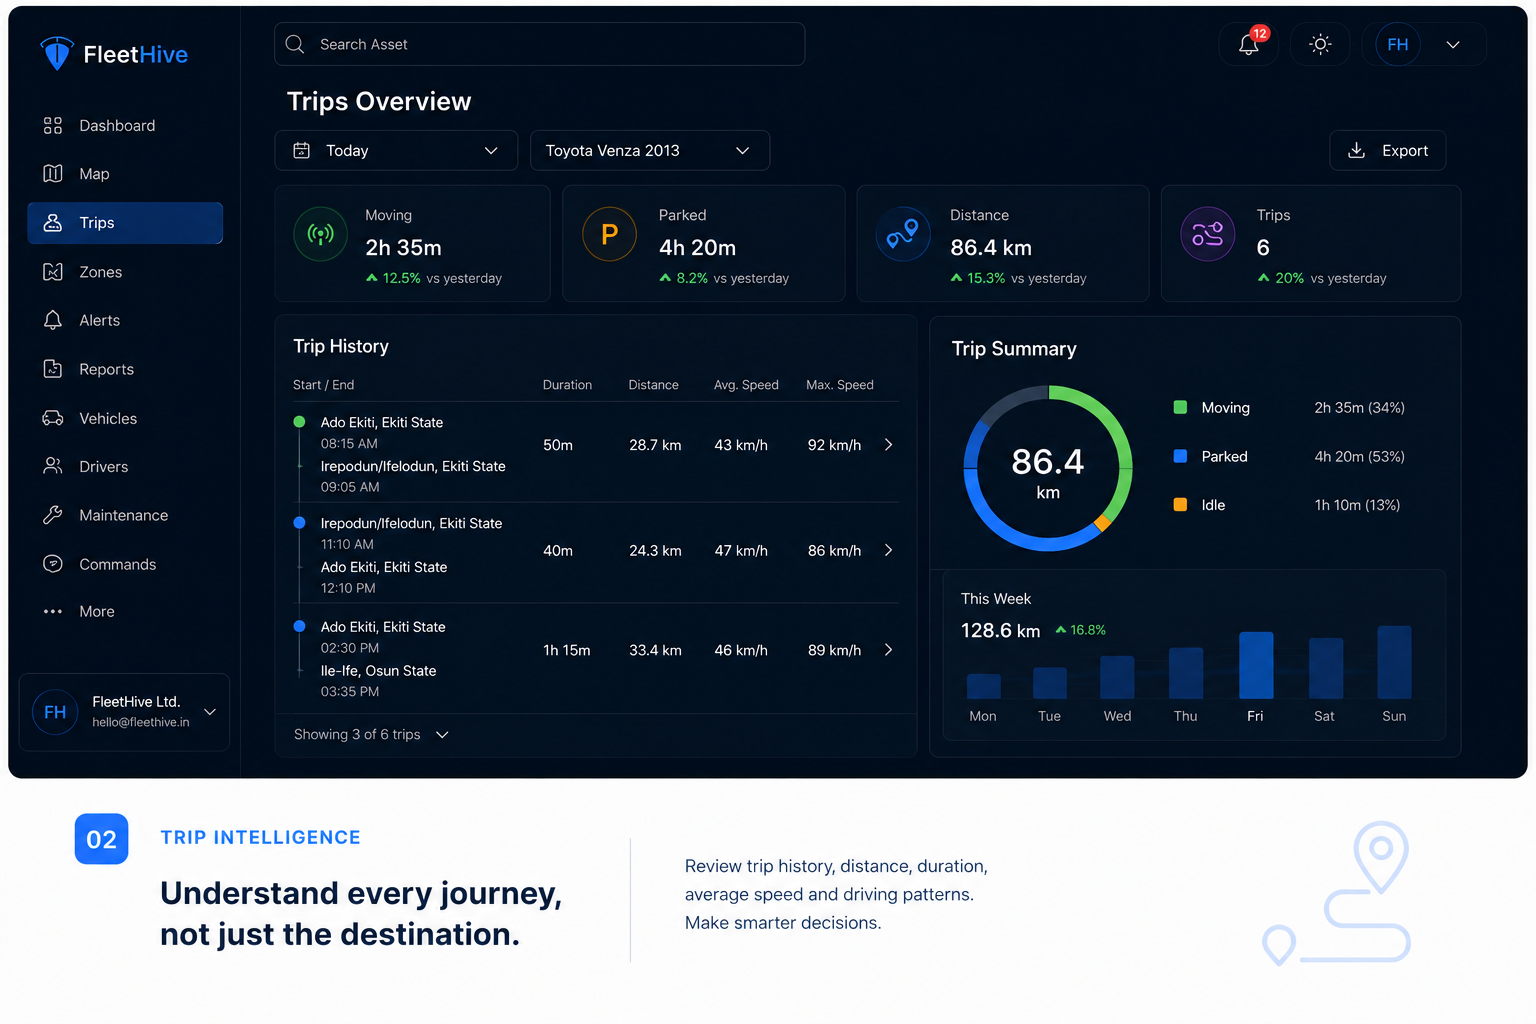Expand the FleetHive Ltd. account switcher

pos(210,712)
